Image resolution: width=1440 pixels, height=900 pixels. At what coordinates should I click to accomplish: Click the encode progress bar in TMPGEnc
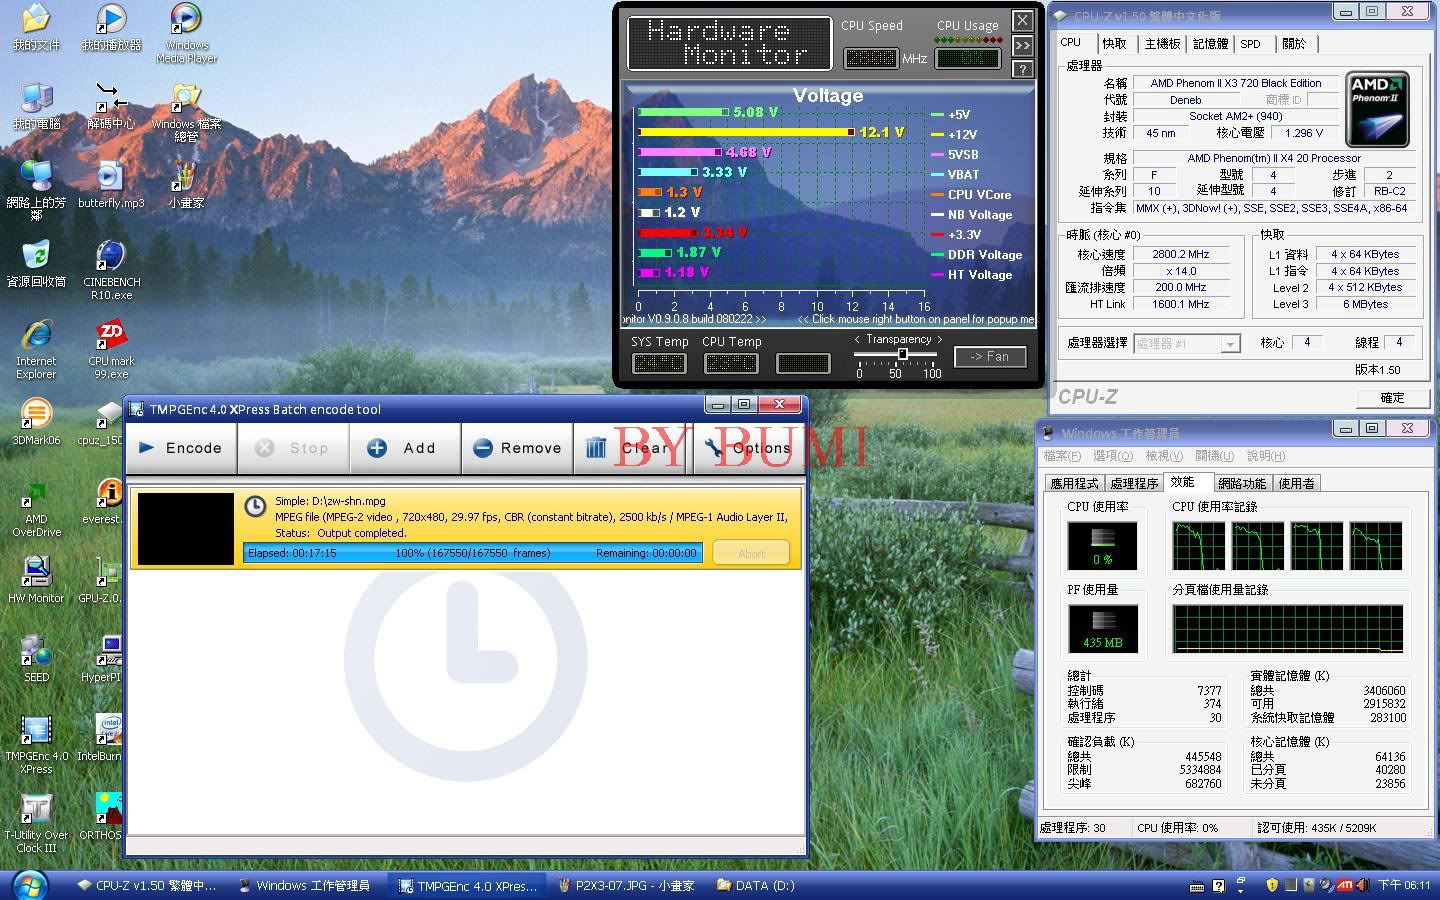click(x=473, y=553)
